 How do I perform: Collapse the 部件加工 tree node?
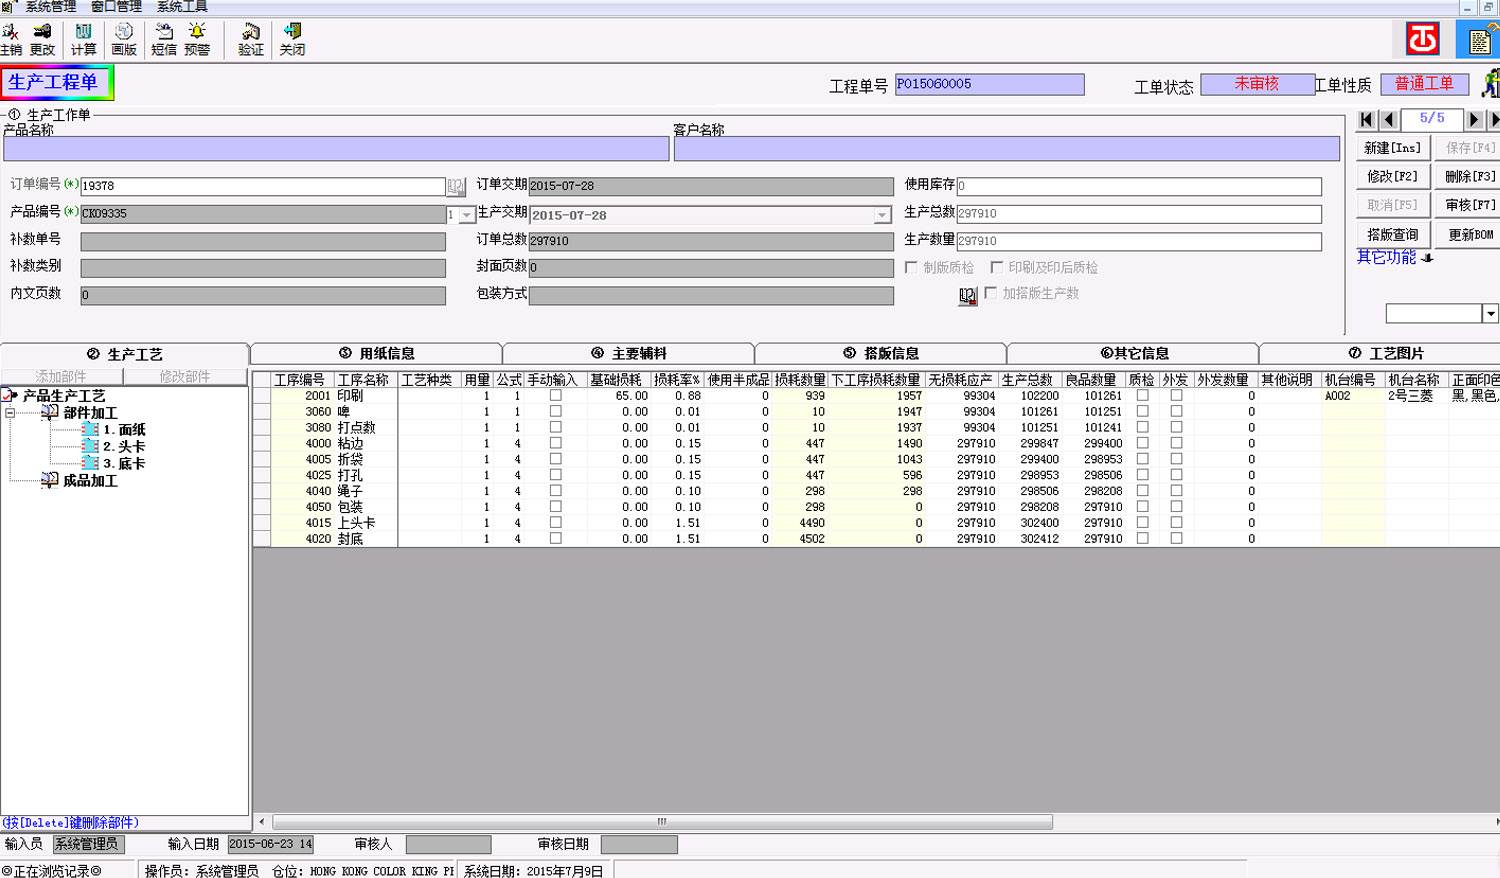click(10, 413)
